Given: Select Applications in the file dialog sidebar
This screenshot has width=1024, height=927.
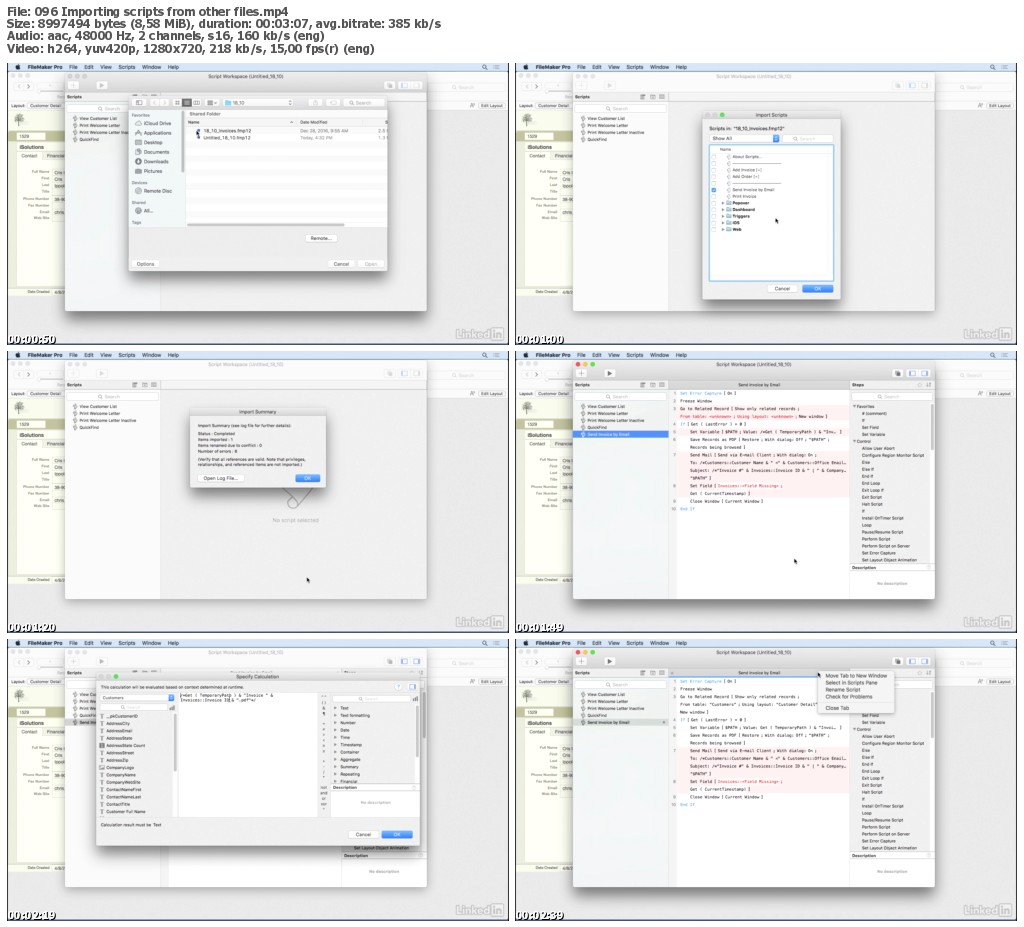Looking at the screenshot, I should click(153, 133).
